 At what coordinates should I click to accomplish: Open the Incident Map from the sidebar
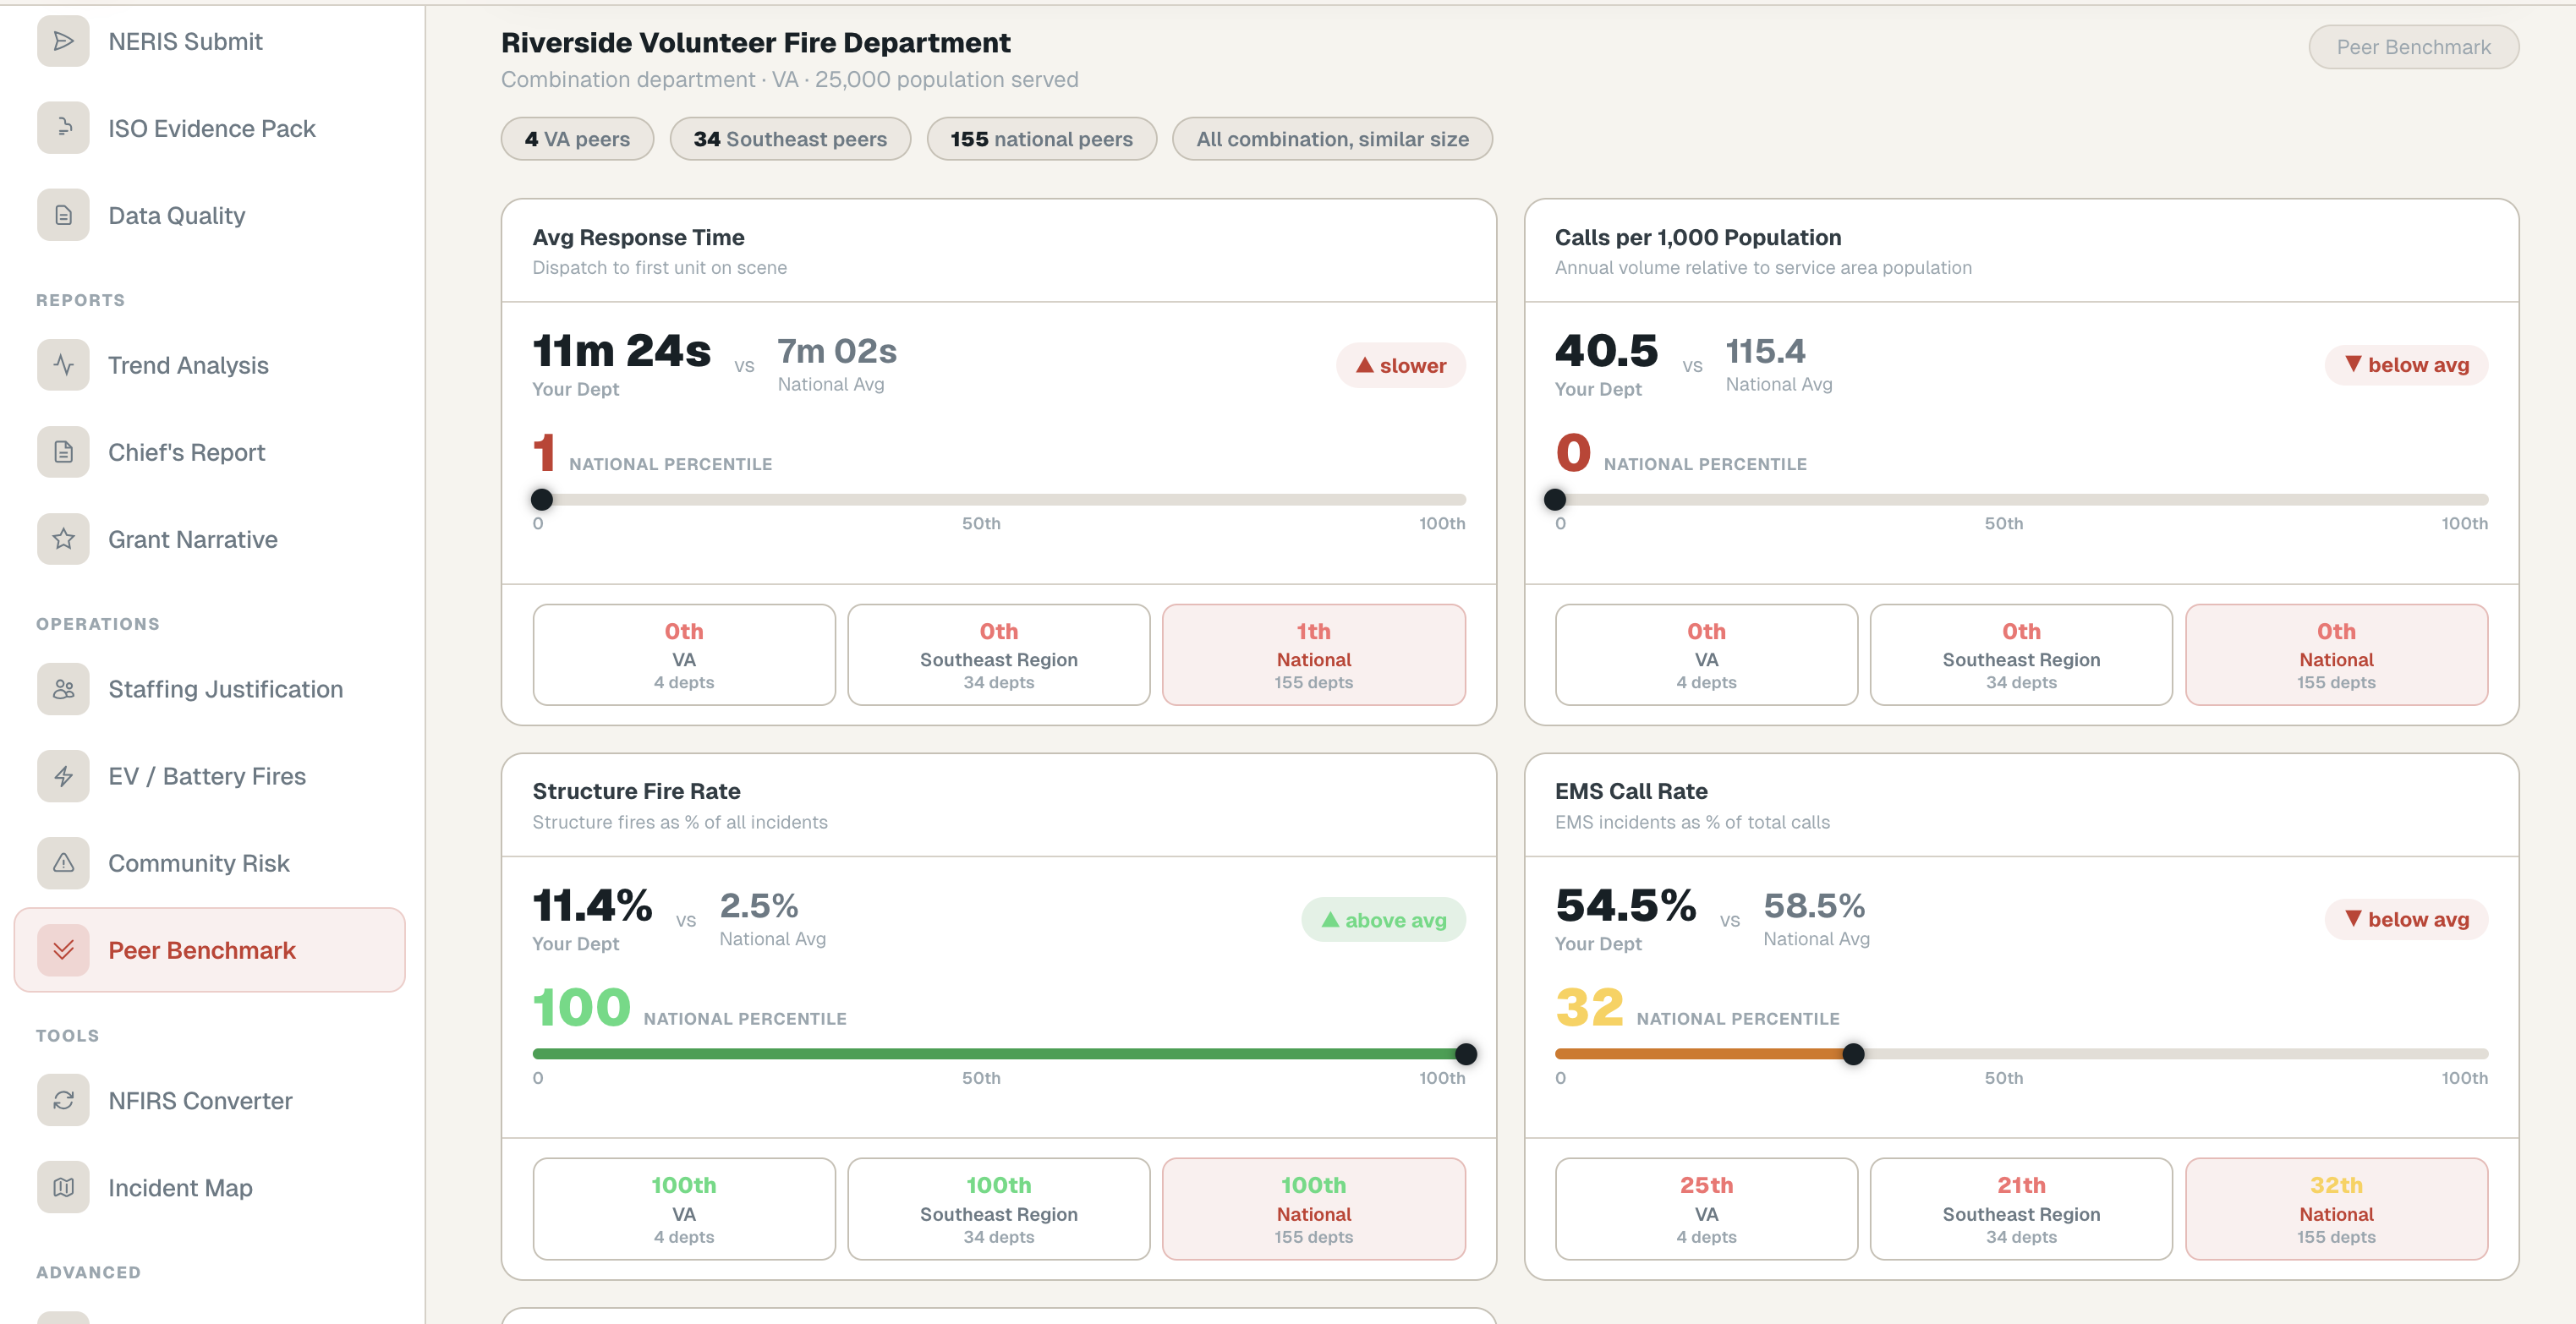pos(180,1187)
